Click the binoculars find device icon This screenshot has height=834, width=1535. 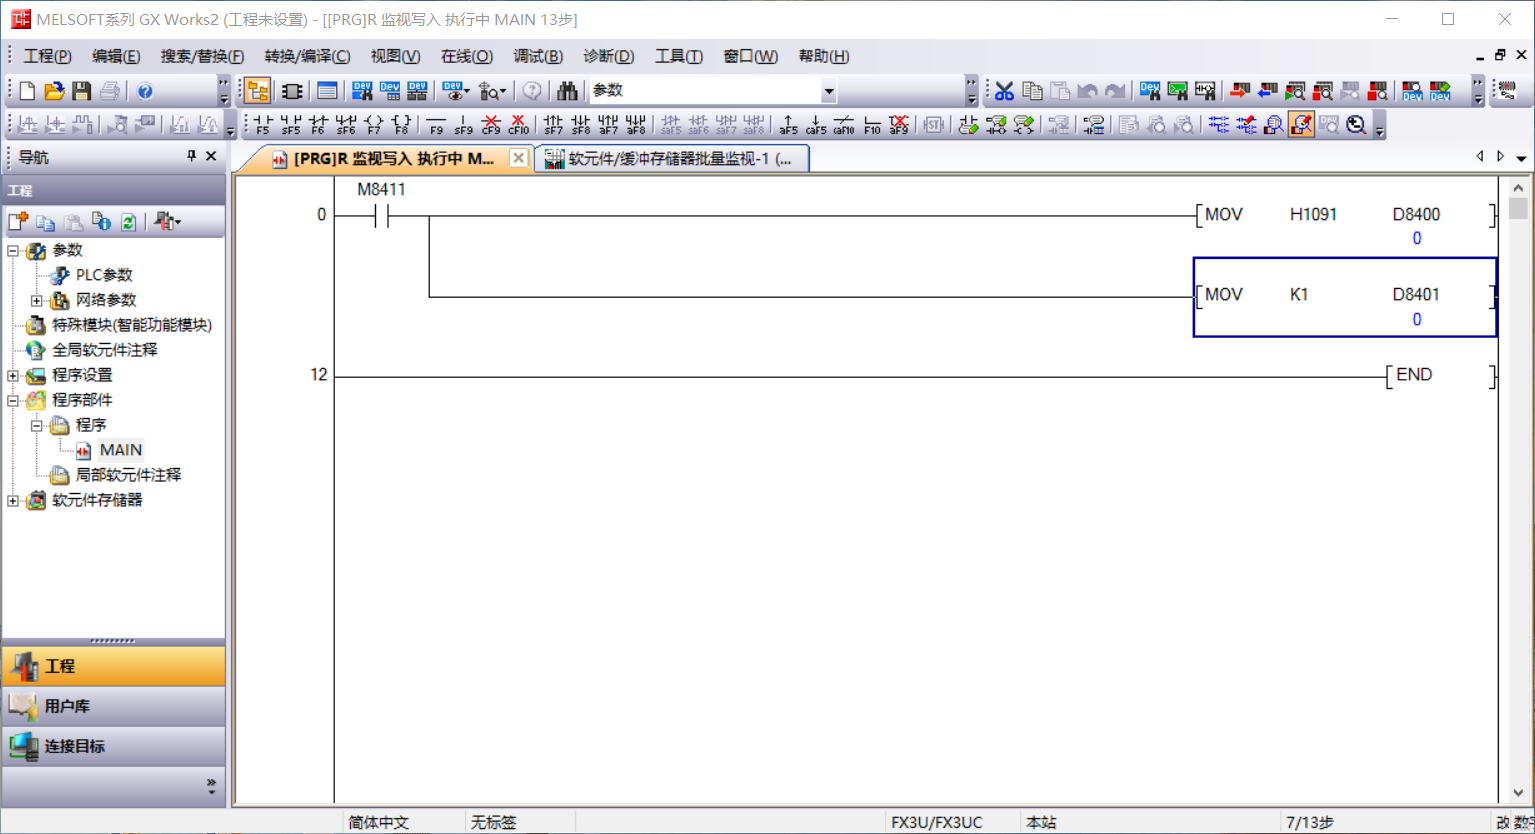point(567,91)
